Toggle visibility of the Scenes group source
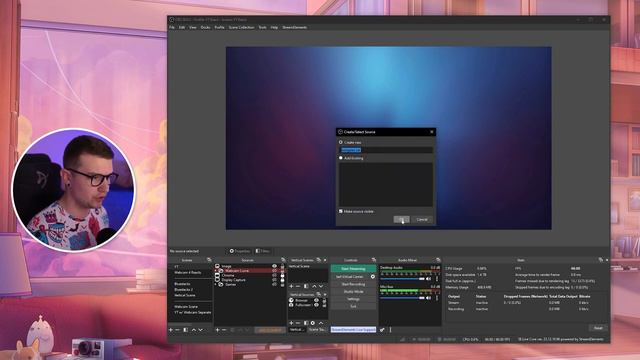 click(x=274, y=284)
